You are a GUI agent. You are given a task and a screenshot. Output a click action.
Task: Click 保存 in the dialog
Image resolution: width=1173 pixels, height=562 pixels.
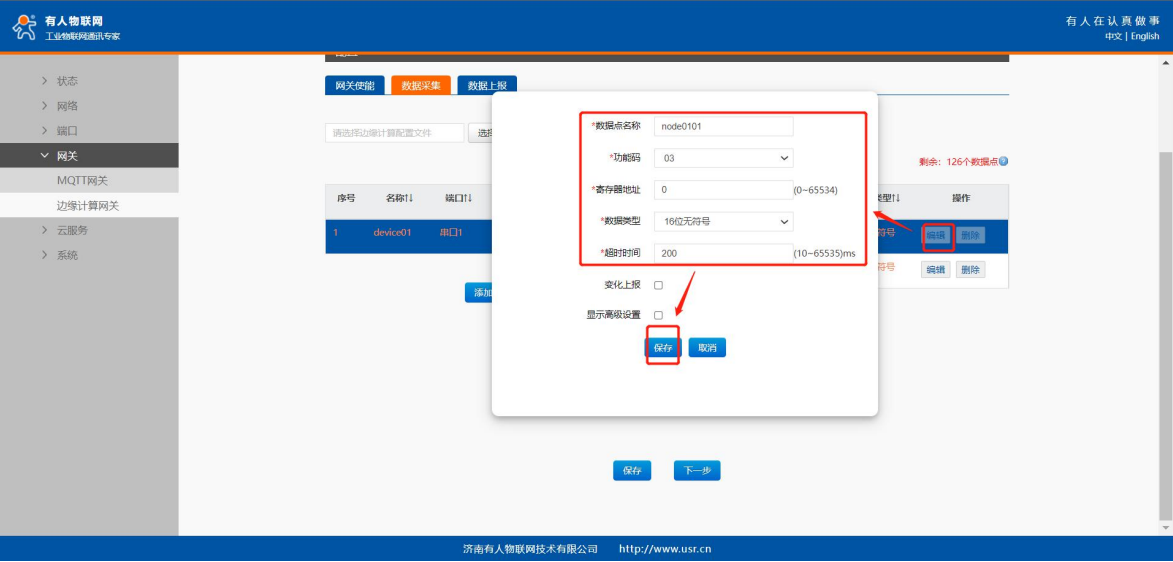point(662,348)
